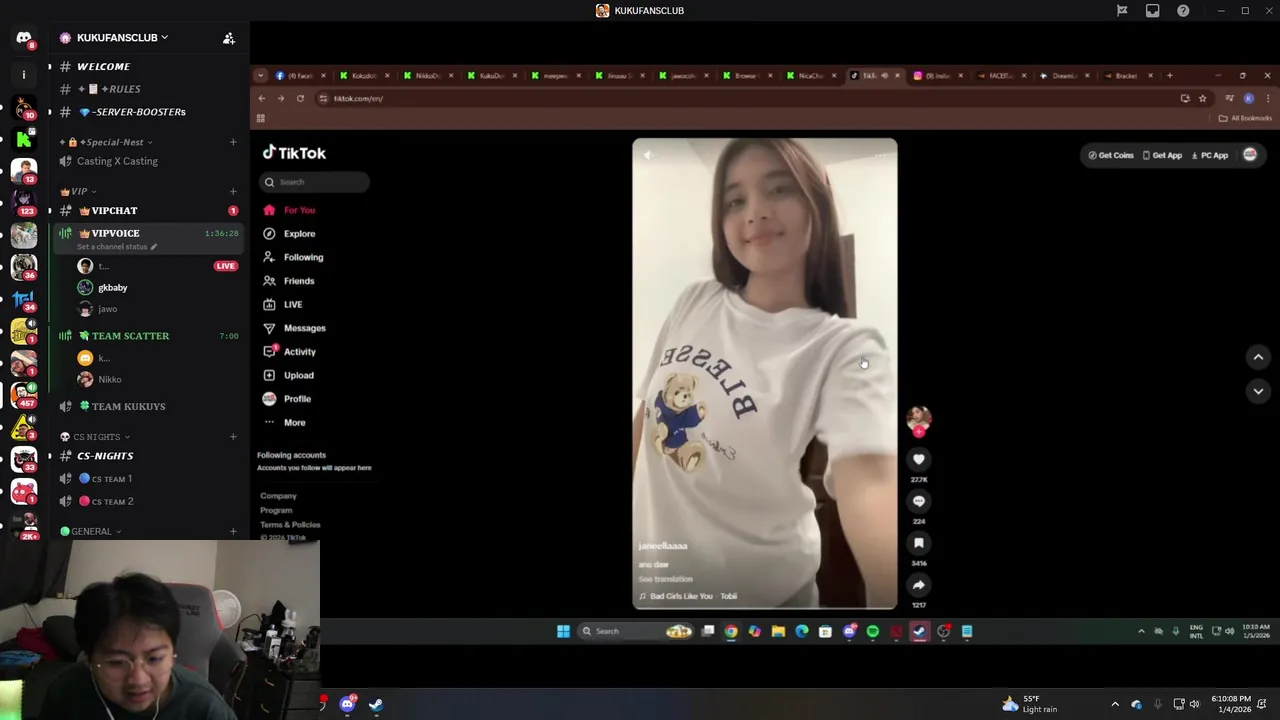Open All Bookmarks folder in browser

[x=1245, y=118]
